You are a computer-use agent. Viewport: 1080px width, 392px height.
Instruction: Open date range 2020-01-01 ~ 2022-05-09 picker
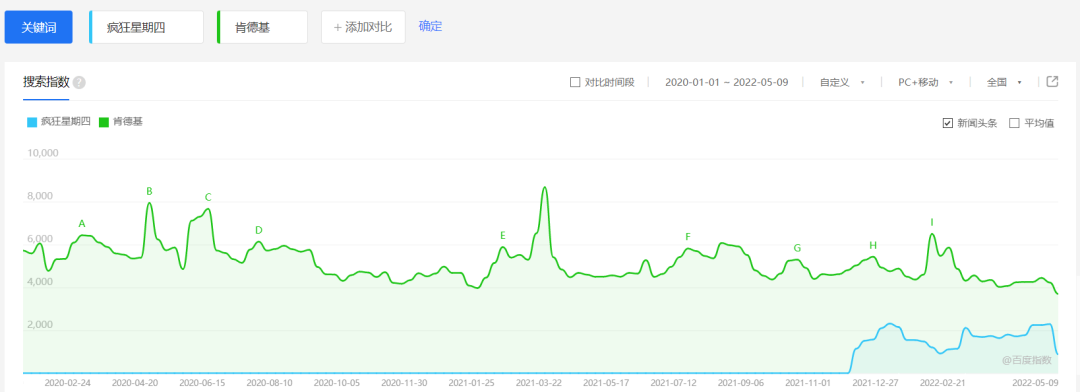727,83
